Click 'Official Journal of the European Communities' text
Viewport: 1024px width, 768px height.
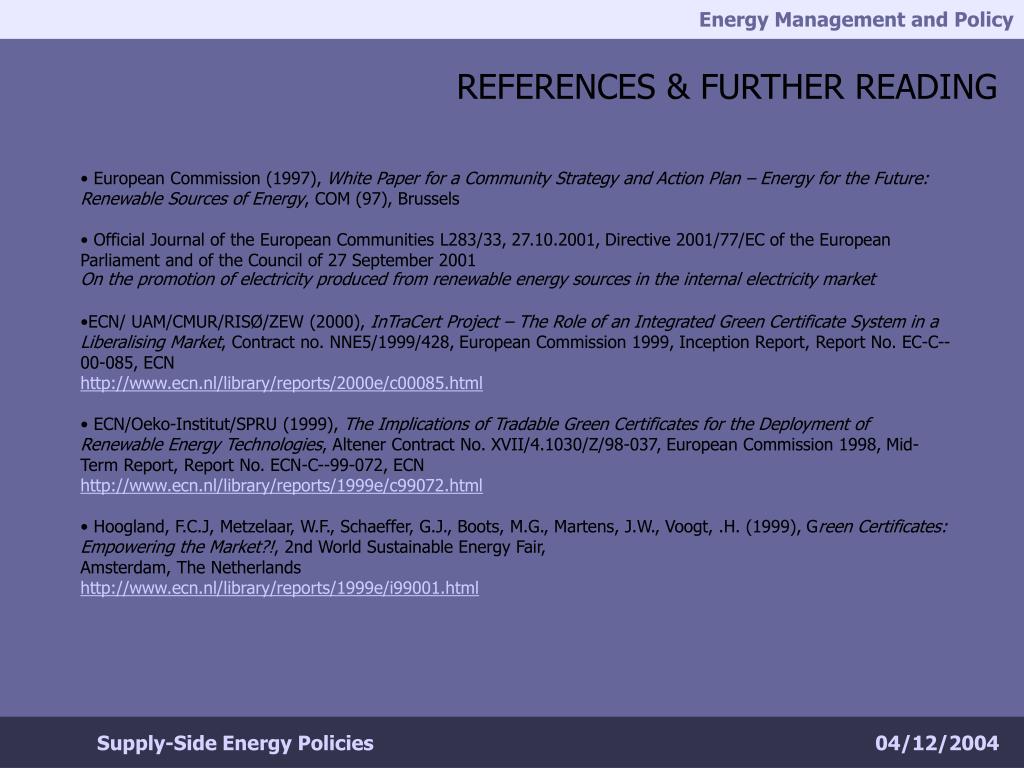264,240
